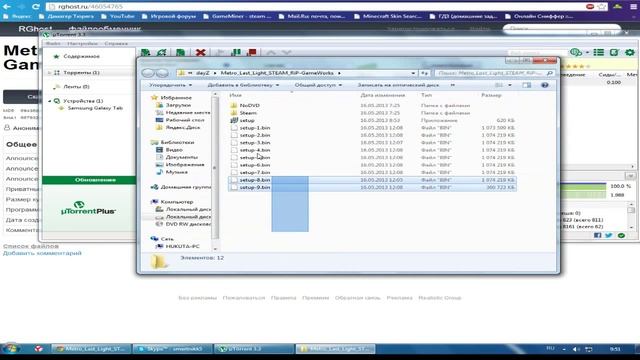Select the setup application file
Screen dimensions: 640x360
pyautogui.click(x=247, y=120)
